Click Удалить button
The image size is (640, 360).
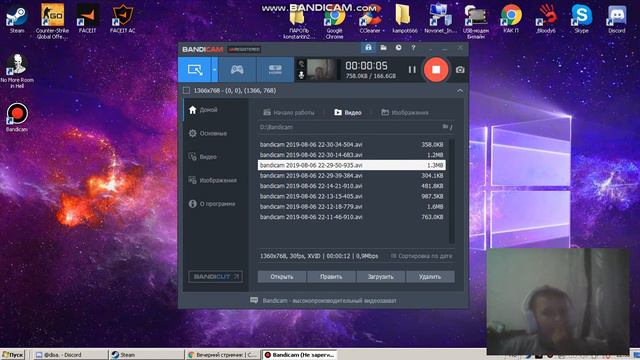[x=430, y=277]
